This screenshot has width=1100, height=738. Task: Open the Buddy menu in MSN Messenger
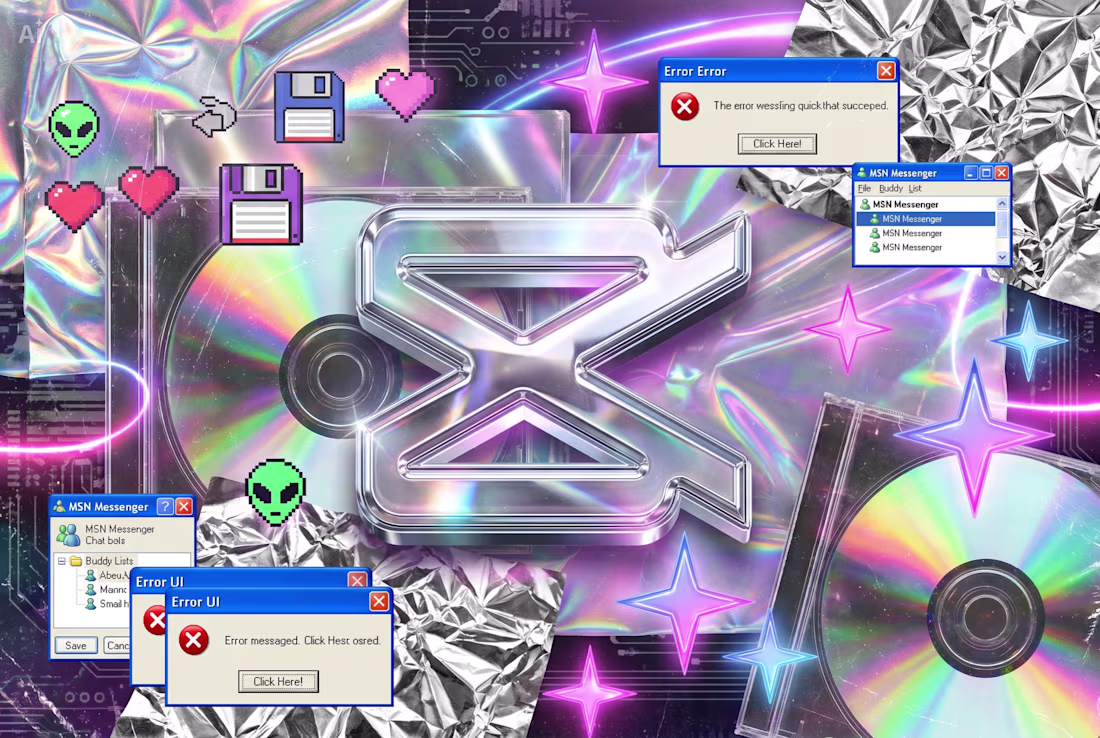pyautogui.click(x=891, y=189)
